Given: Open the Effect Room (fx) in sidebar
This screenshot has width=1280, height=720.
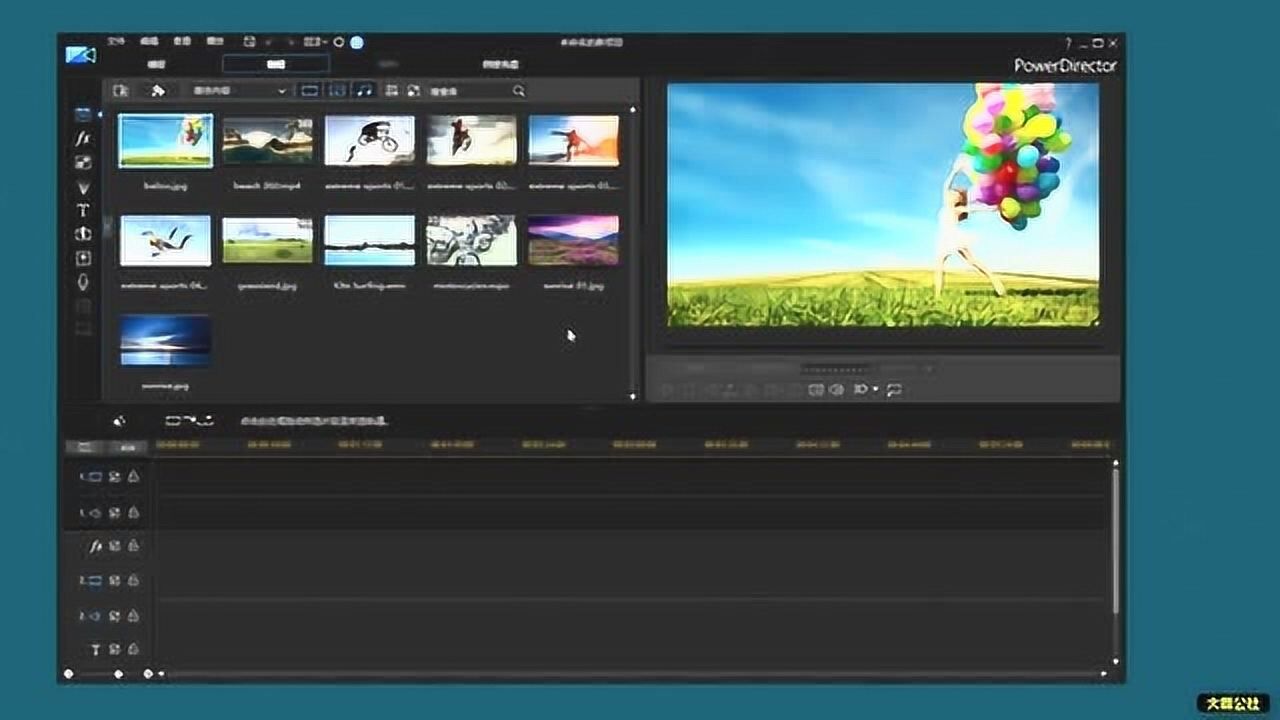Looking at the screenshot, I should pos(83,138).
